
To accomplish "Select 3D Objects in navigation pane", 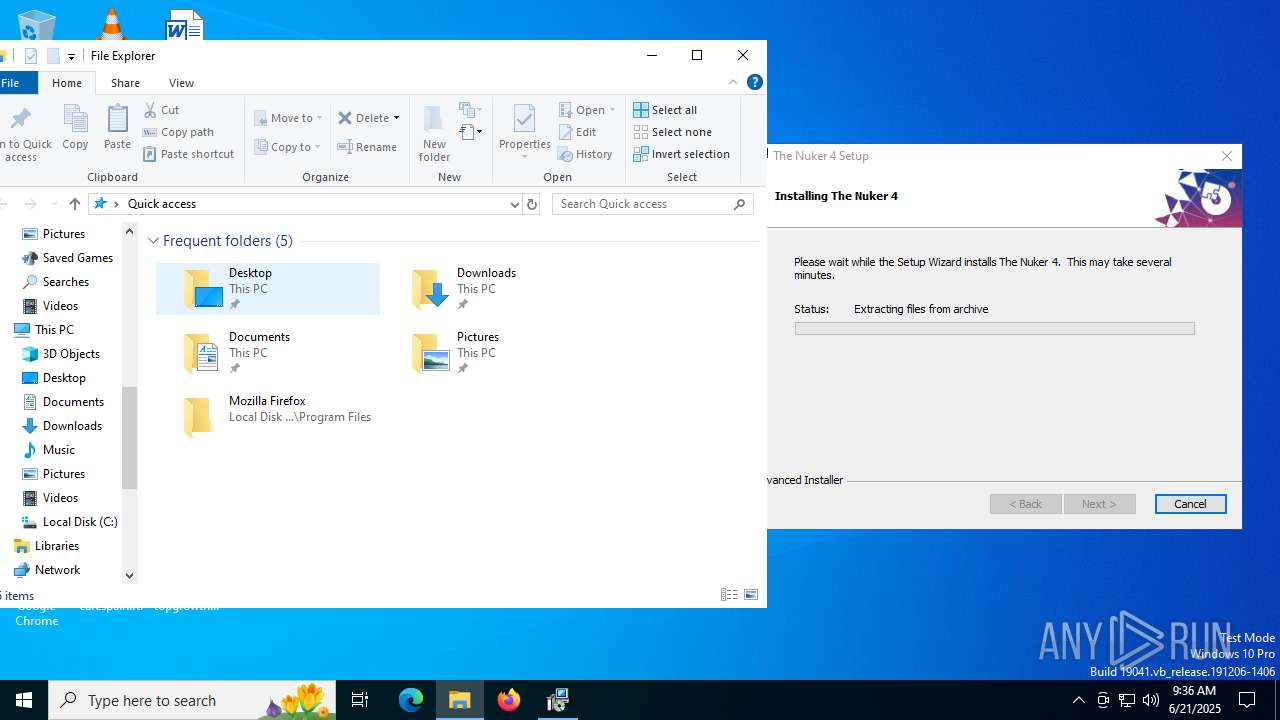I will click(x=71, y=354).
